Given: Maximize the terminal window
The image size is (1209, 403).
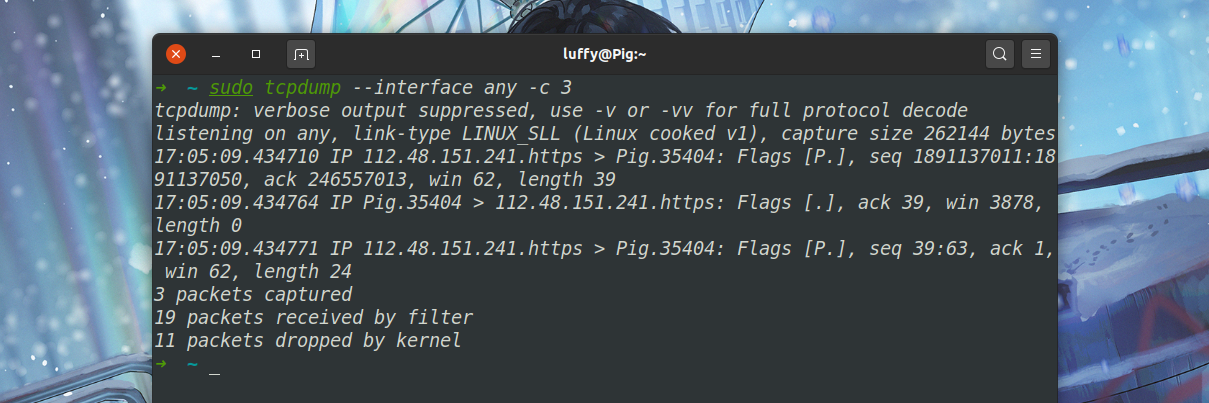Looking at the screenshot, I should 256,54.
